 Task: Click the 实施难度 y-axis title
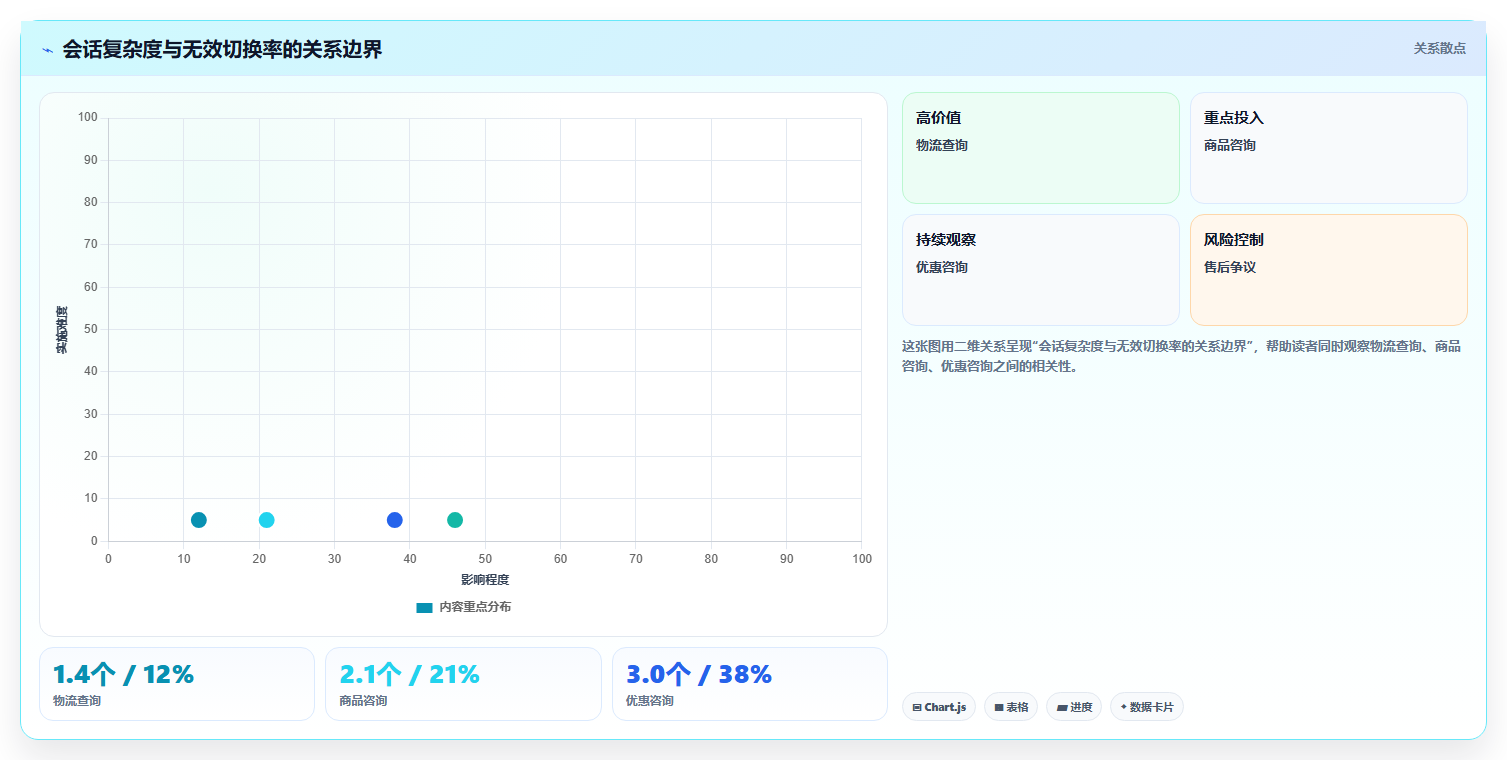[62, 330]
